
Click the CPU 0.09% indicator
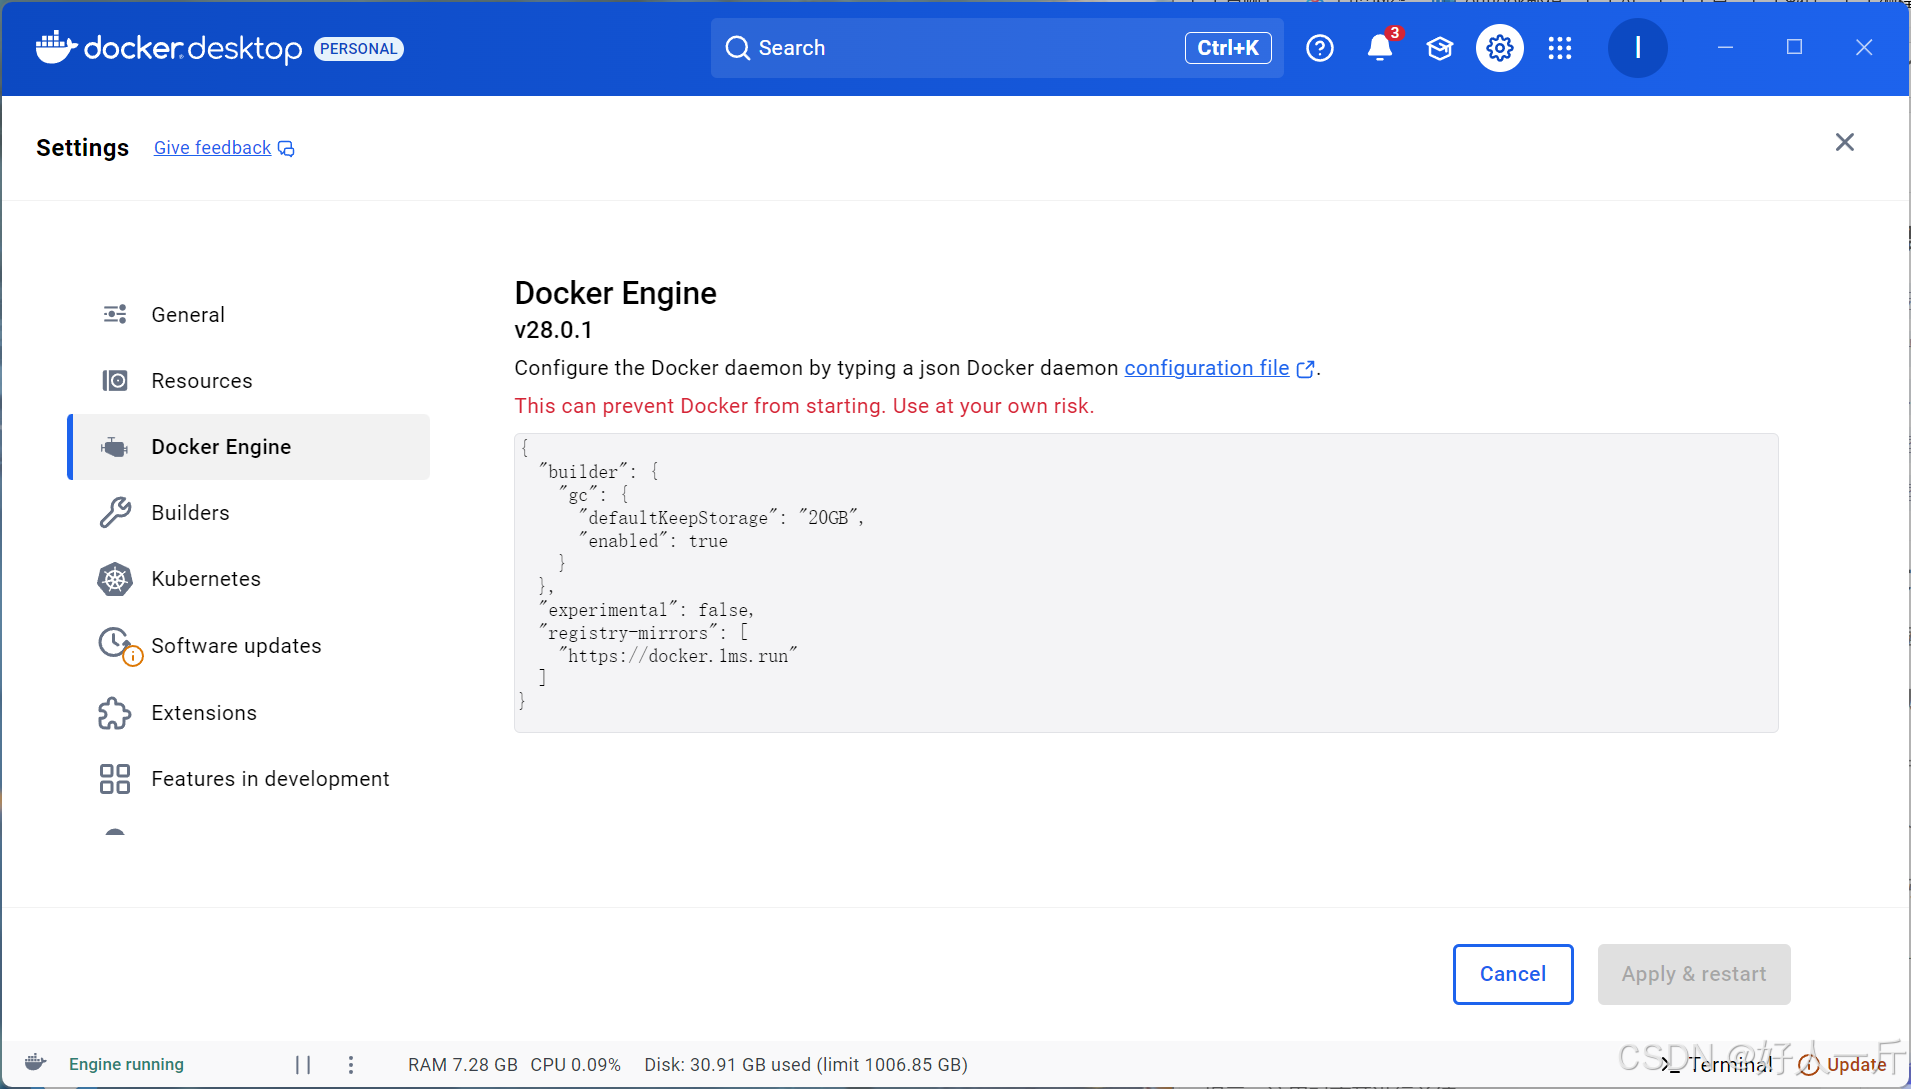tap(576, 1065)
